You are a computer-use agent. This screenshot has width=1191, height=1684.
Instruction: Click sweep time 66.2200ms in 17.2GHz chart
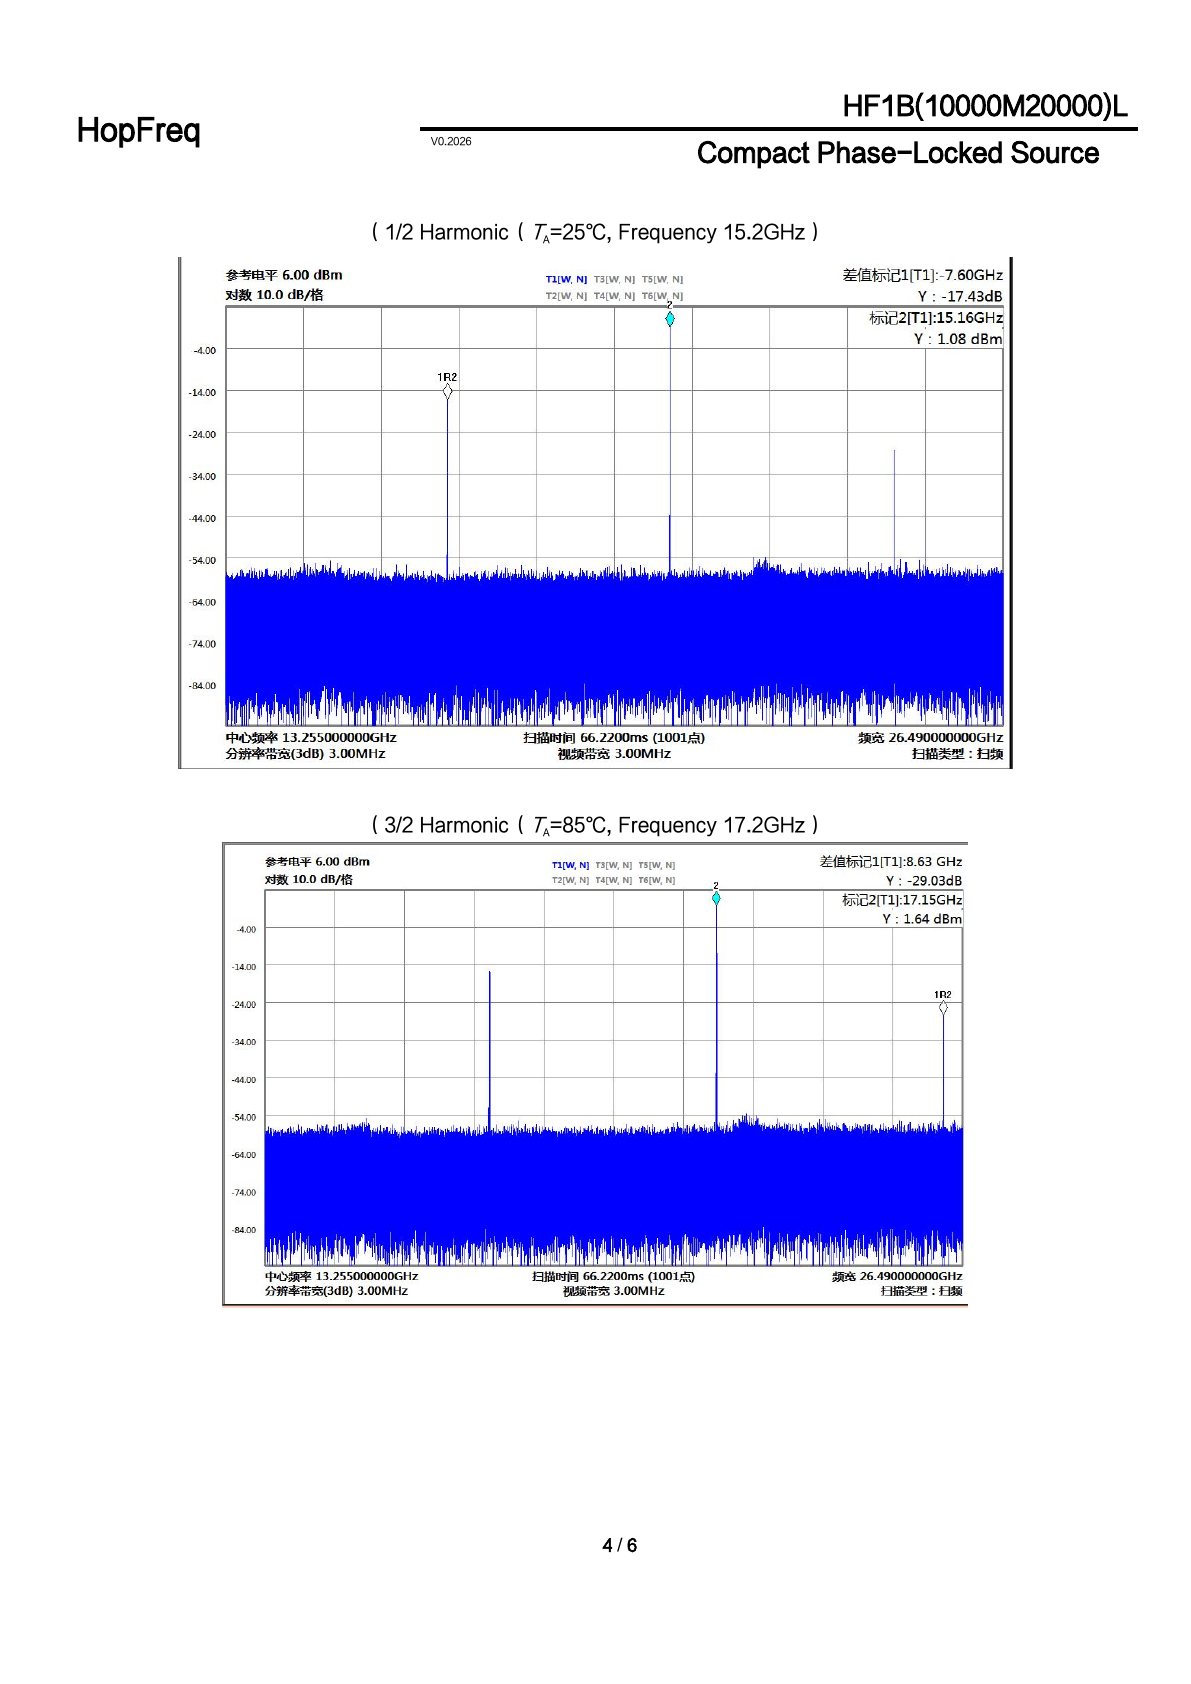[614, 1276]
